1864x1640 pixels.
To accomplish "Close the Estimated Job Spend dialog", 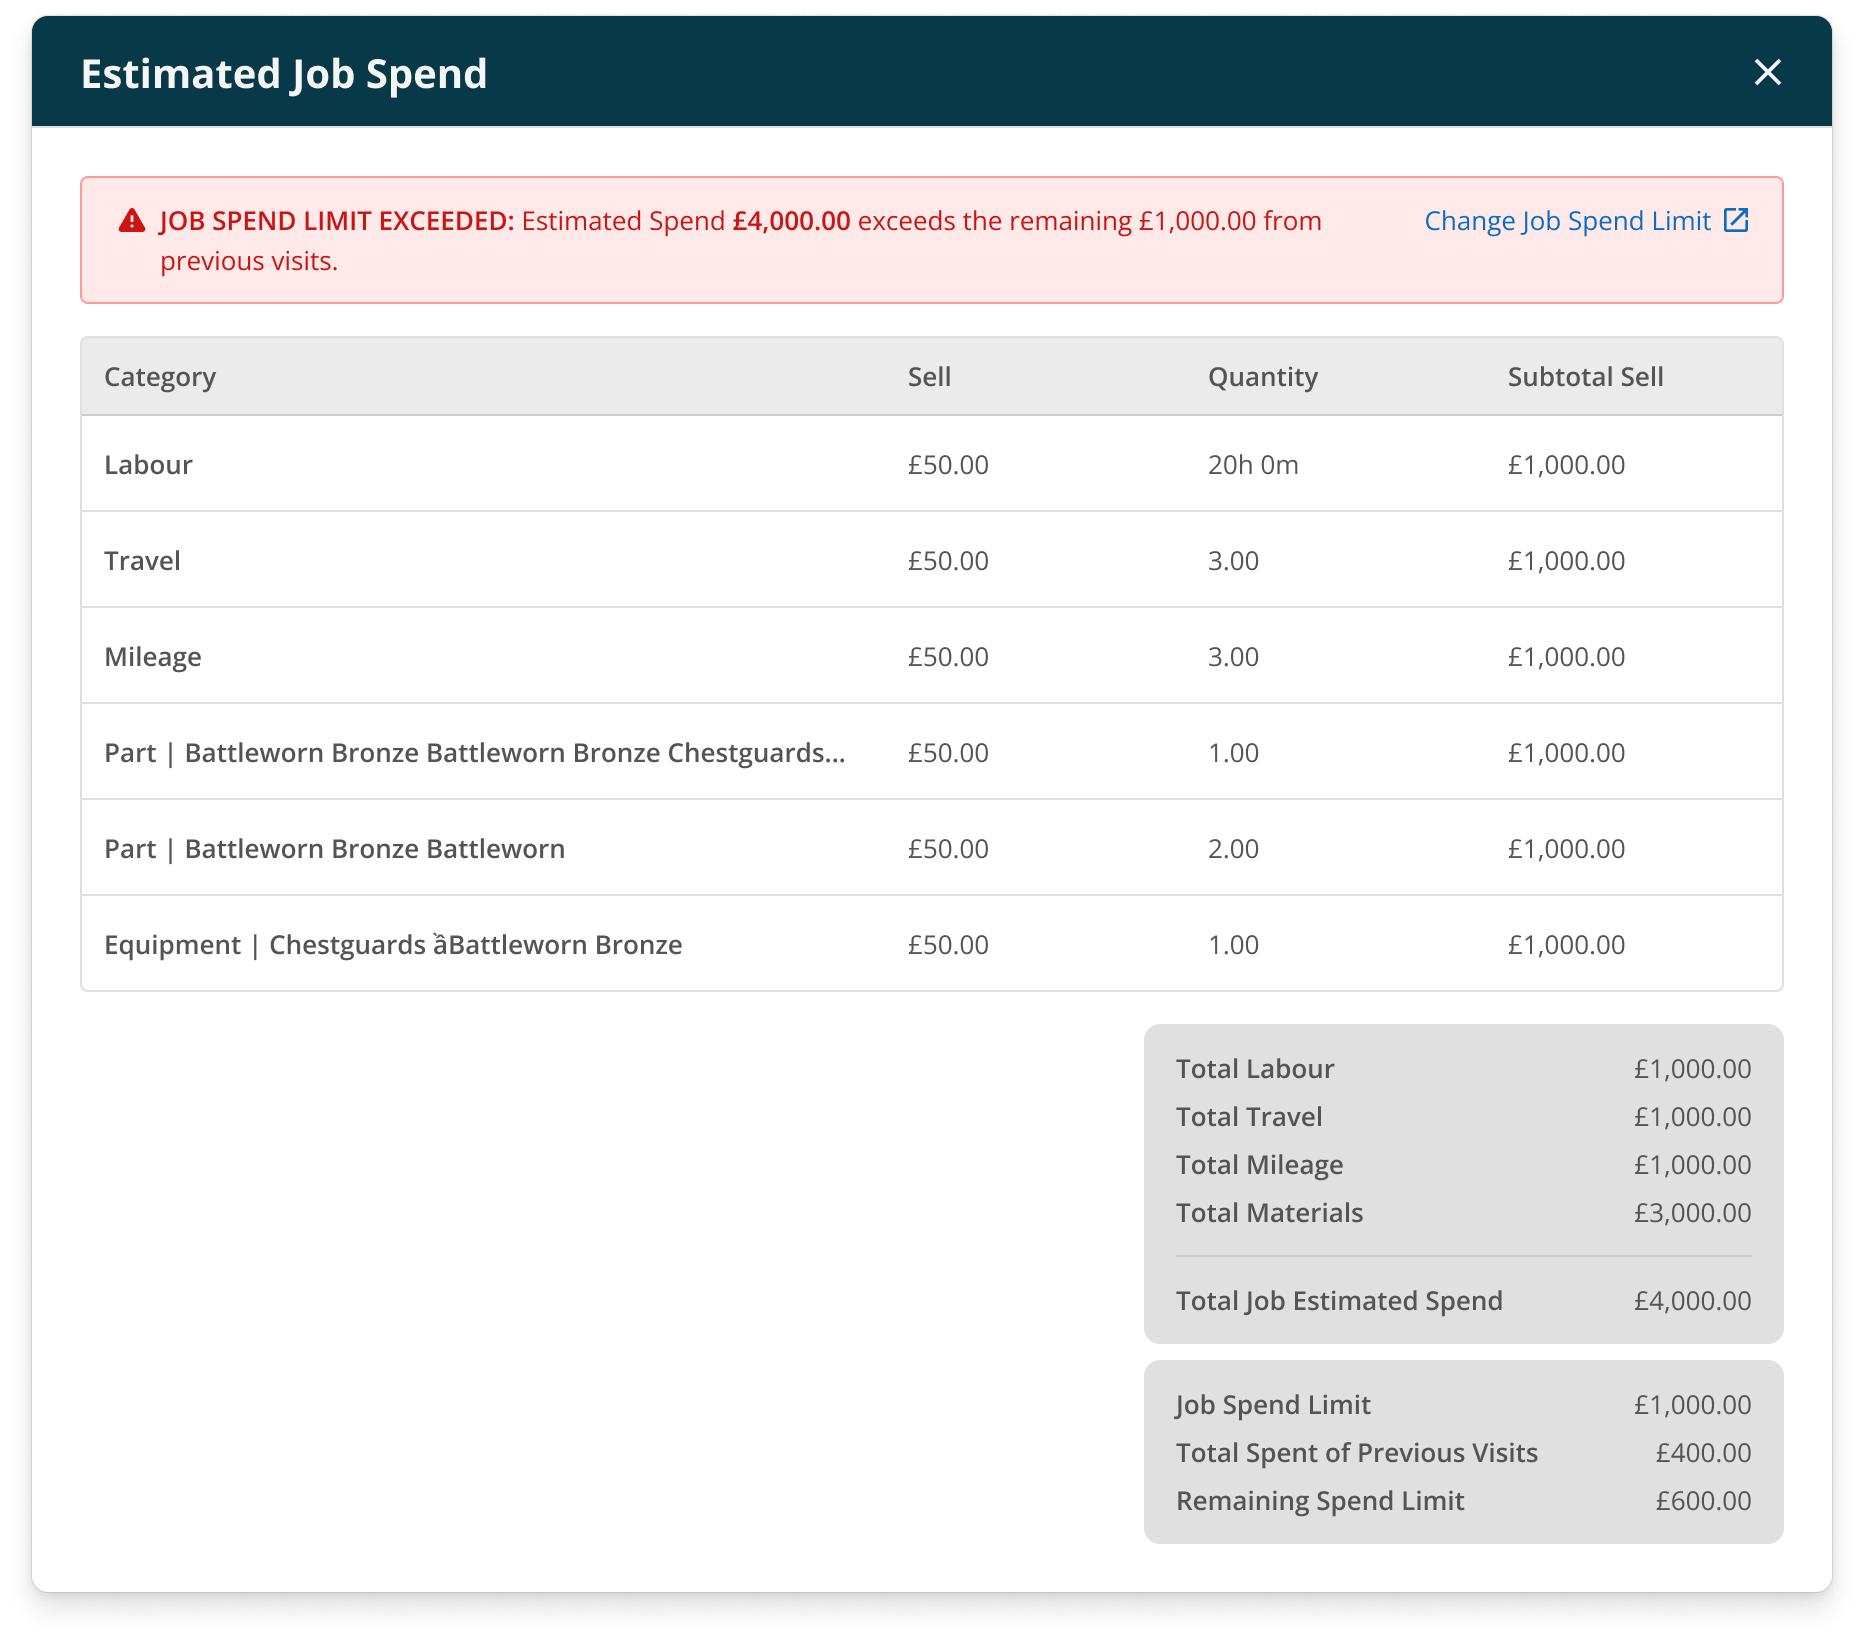I will pos(1767,72).
